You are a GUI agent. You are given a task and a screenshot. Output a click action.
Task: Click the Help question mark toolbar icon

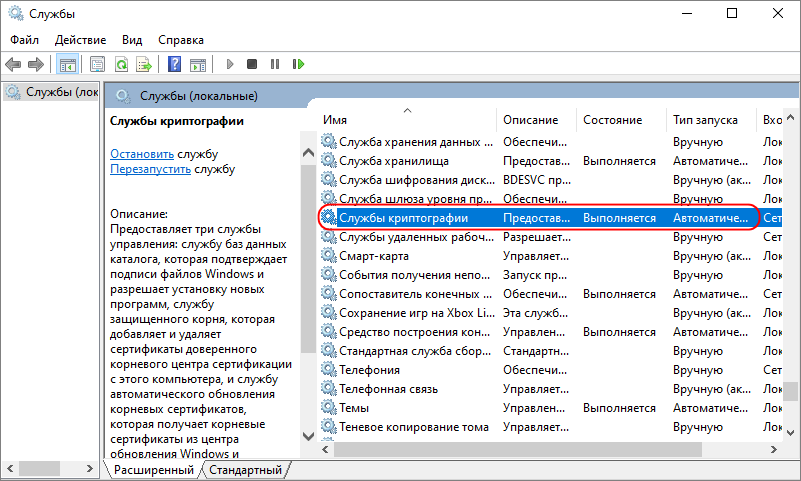(174, 64)
